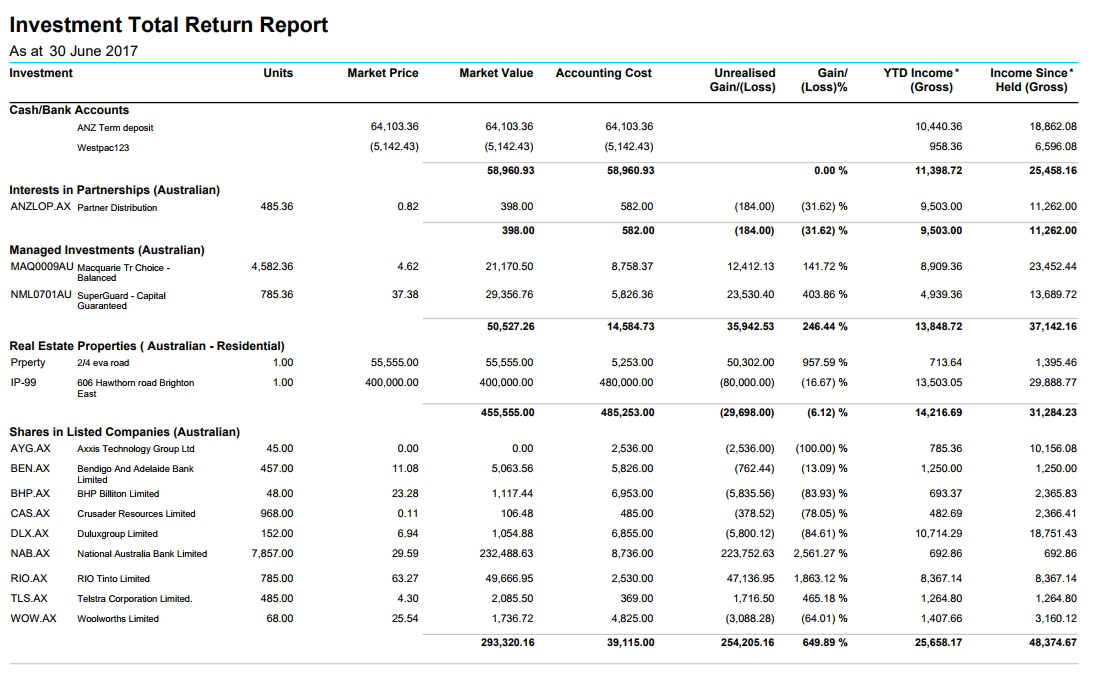The width and height of the screenshot is (1094, 686).
Task: Click the BHP.AX share code
Action: coord(30,493)
